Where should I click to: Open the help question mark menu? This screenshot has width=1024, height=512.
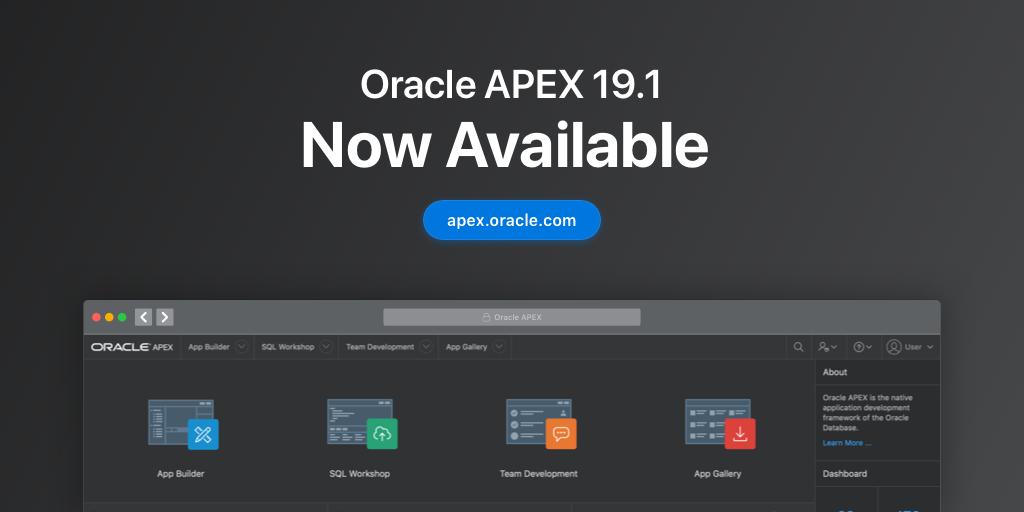click(x=863, y=347)
